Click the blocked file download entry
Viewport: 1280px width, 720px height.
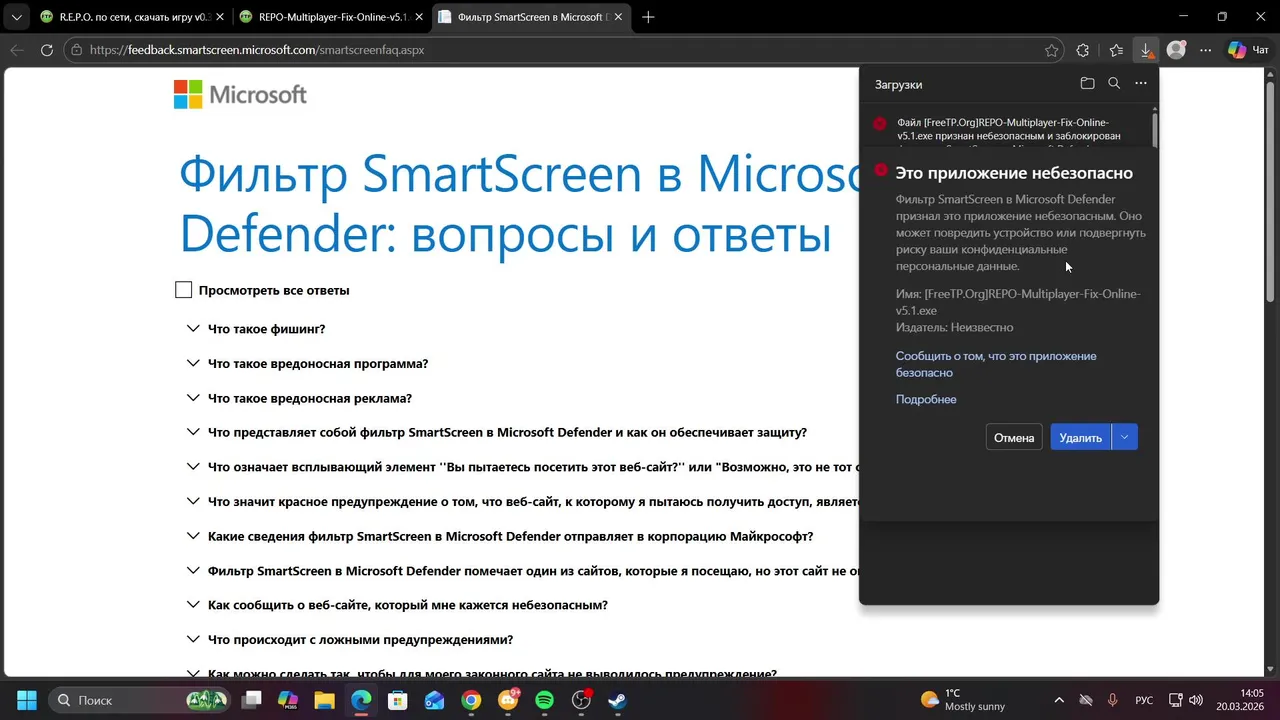click(x=1007, y=129)
